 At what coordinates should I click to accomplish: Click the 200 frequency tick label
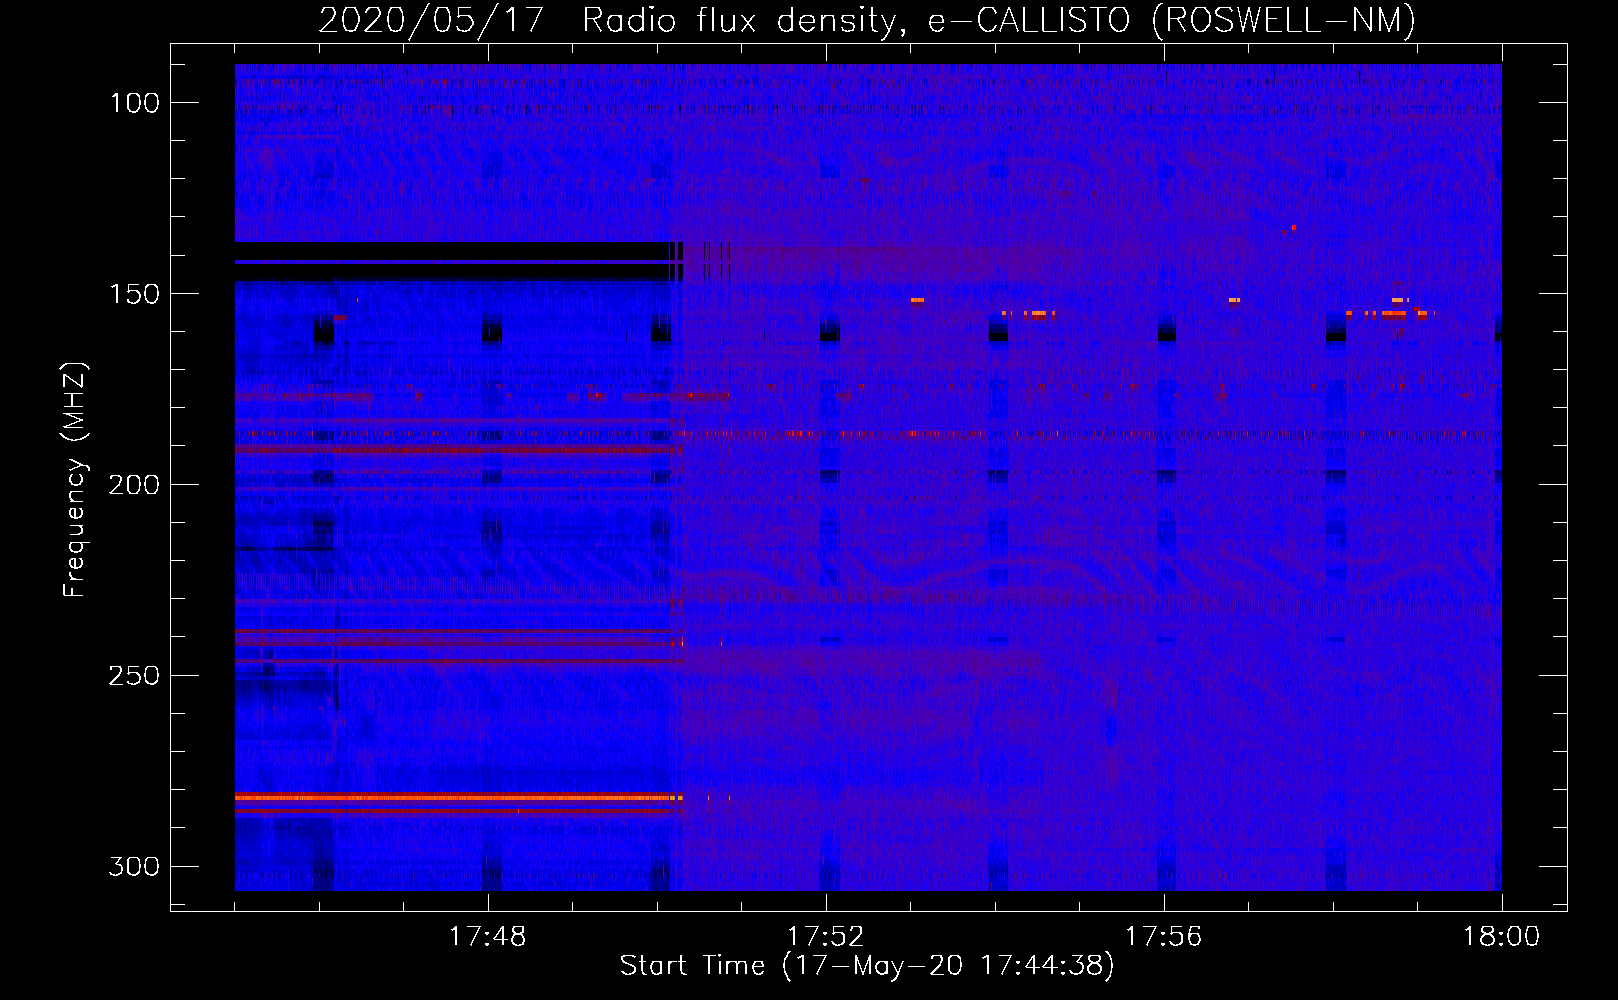tap(134, 485)
